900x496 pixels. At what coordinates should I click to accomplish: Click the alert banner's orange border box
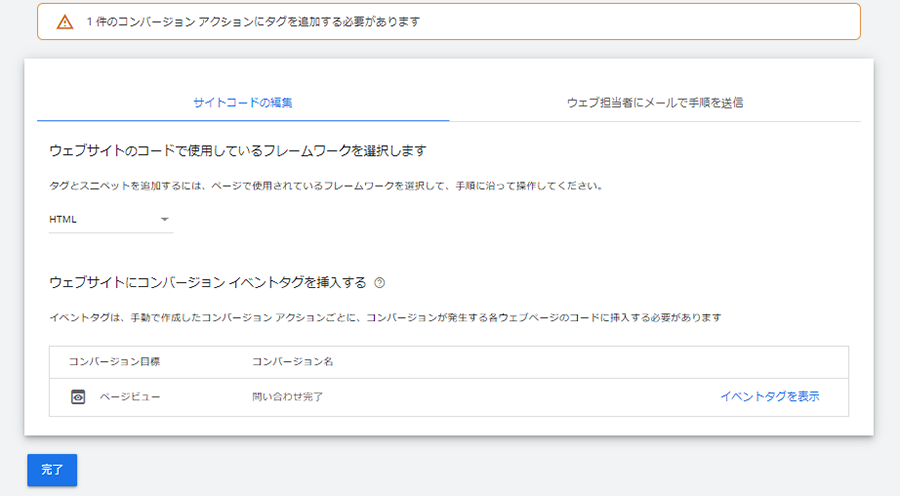pos(449,22)
